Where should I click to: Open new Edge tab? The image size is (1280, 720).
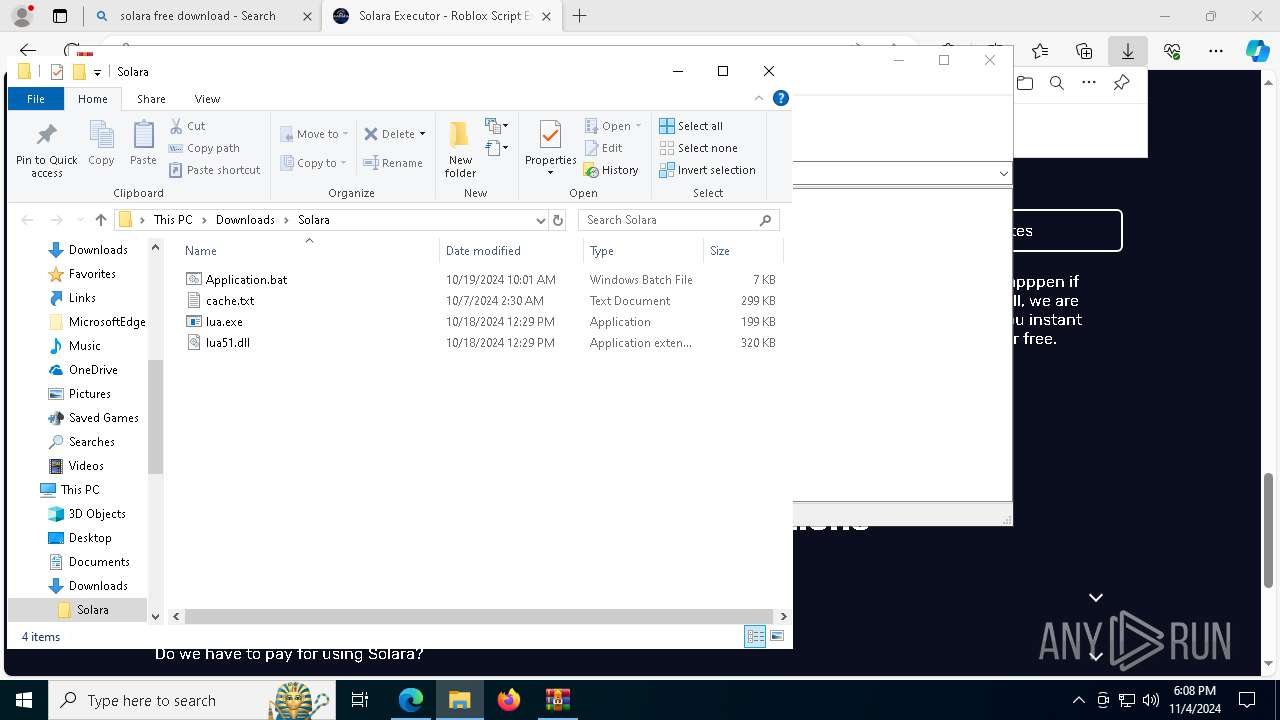click(x=580, y=16)
